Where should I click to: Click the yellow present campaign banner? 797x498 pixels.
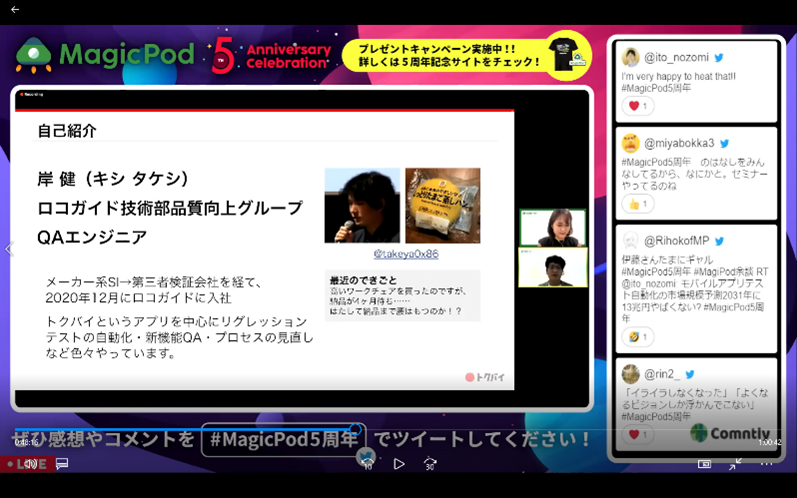click(467, 56)
